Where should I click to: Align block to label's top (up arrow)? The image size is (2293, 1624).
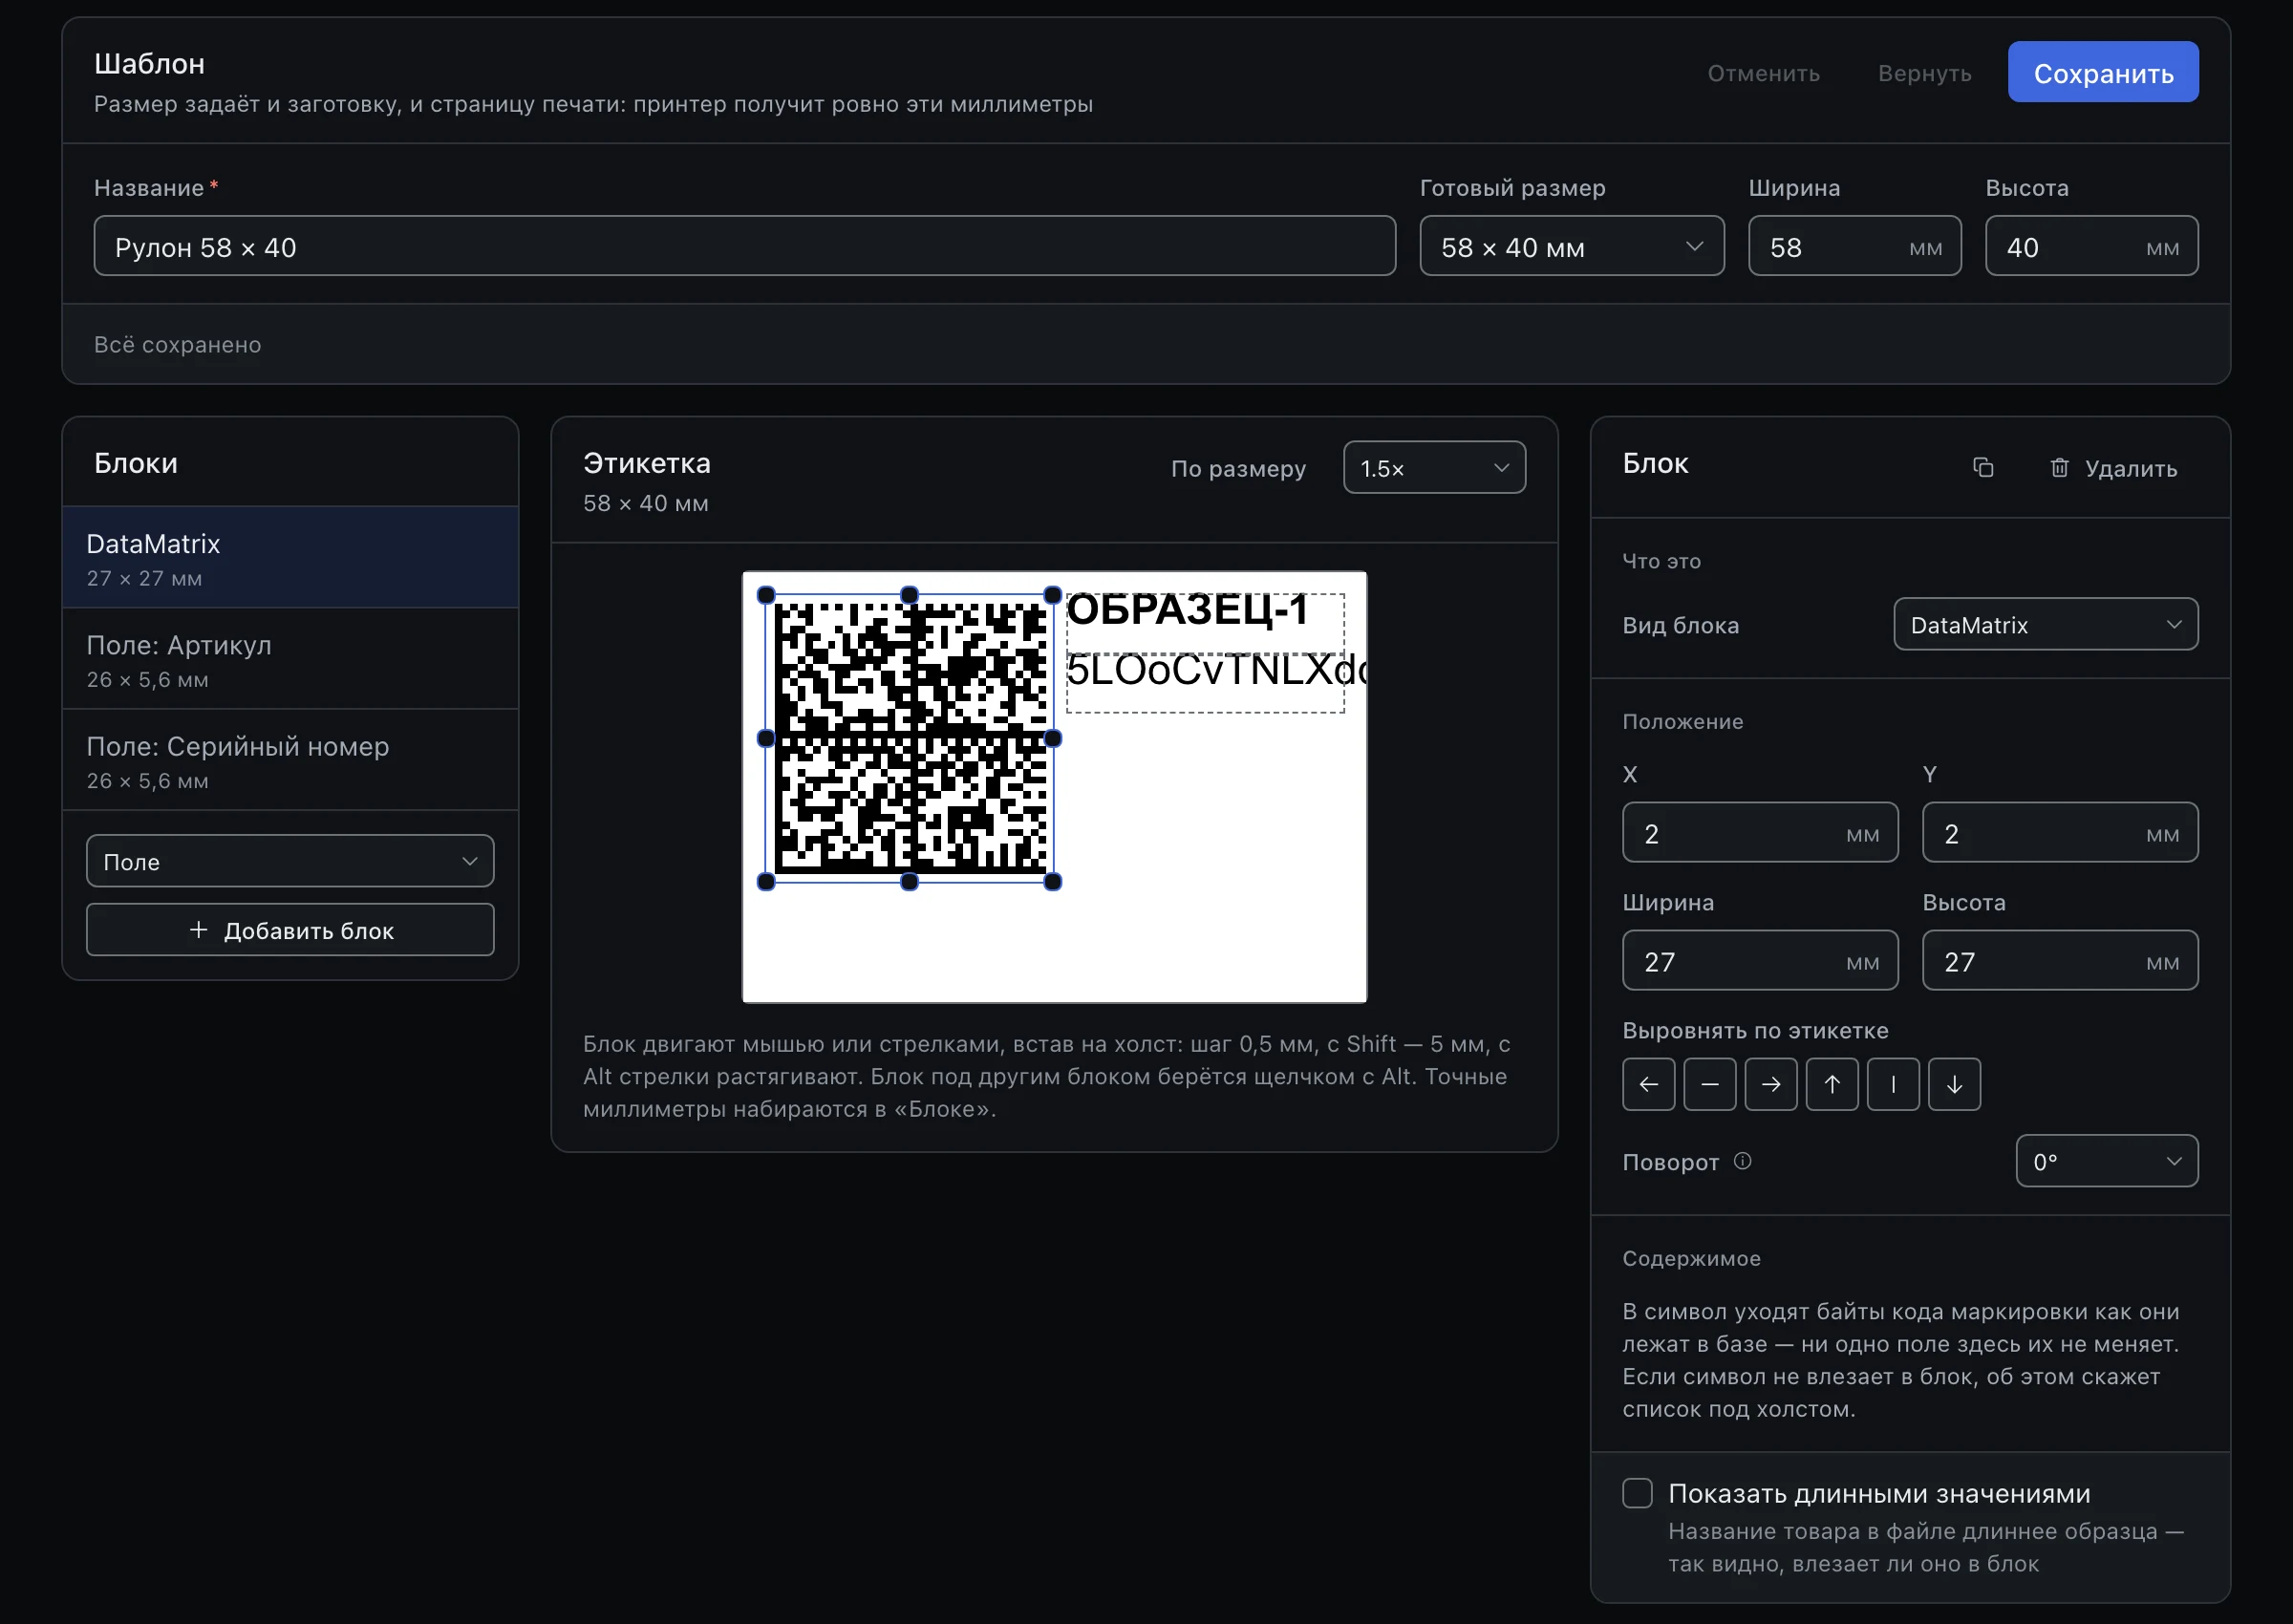click(x=1832, y=1084)
